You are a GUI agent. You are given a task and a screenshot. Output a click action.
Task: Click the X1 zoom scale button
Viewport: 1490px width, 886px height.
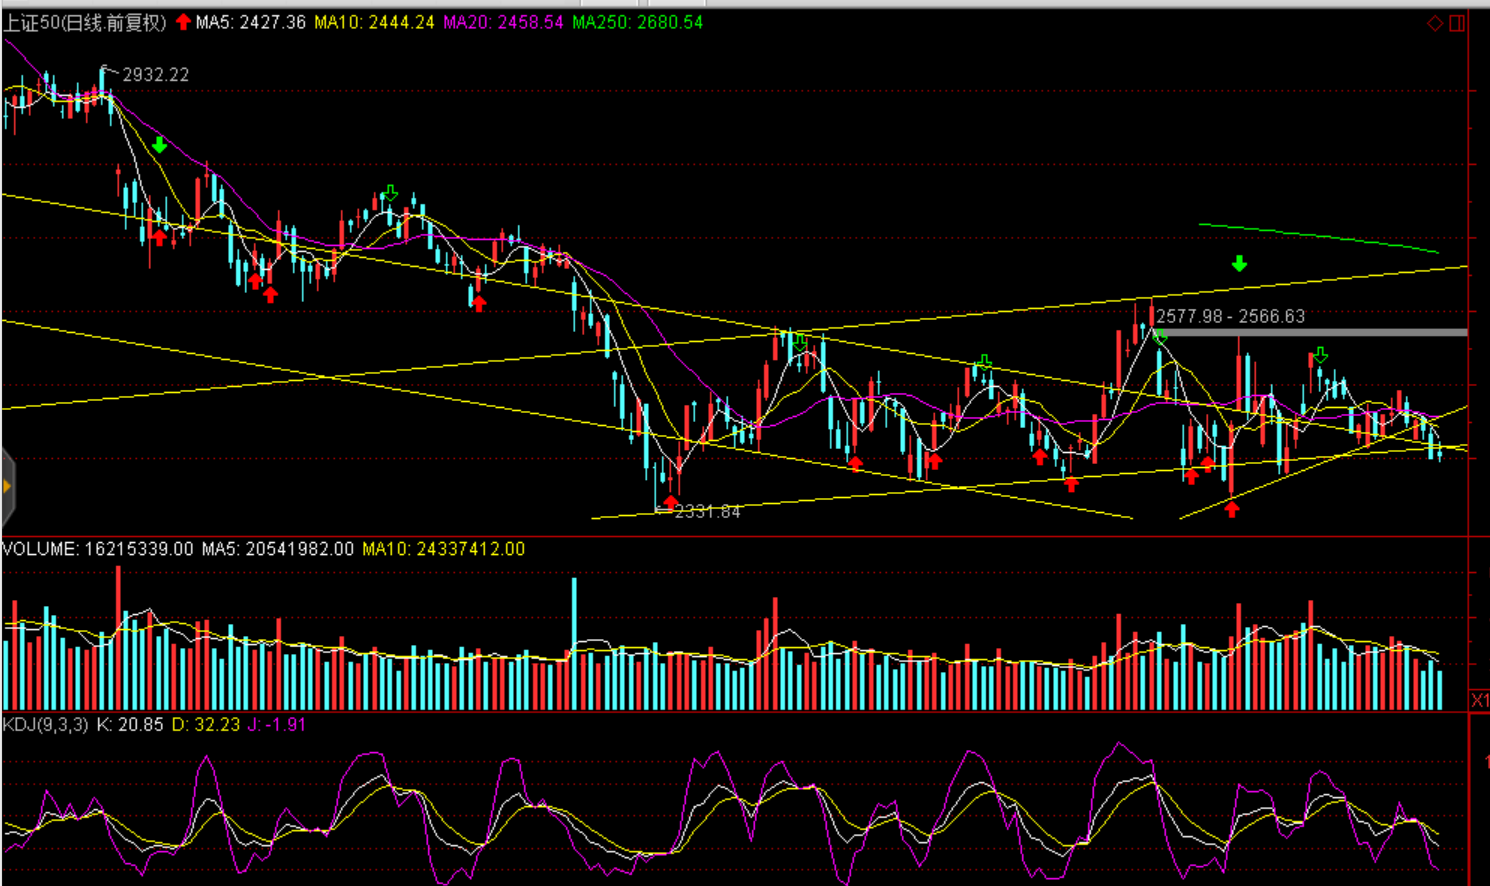pos(1479,700)
